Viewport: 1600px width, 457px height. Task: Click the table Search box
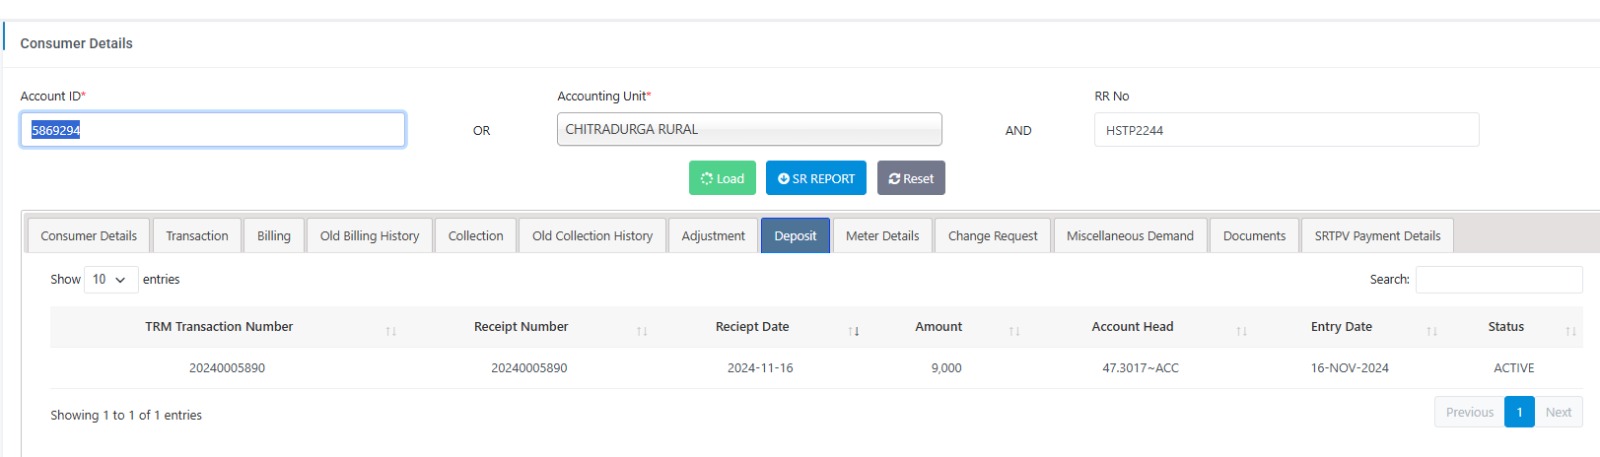pos(1498,280)
